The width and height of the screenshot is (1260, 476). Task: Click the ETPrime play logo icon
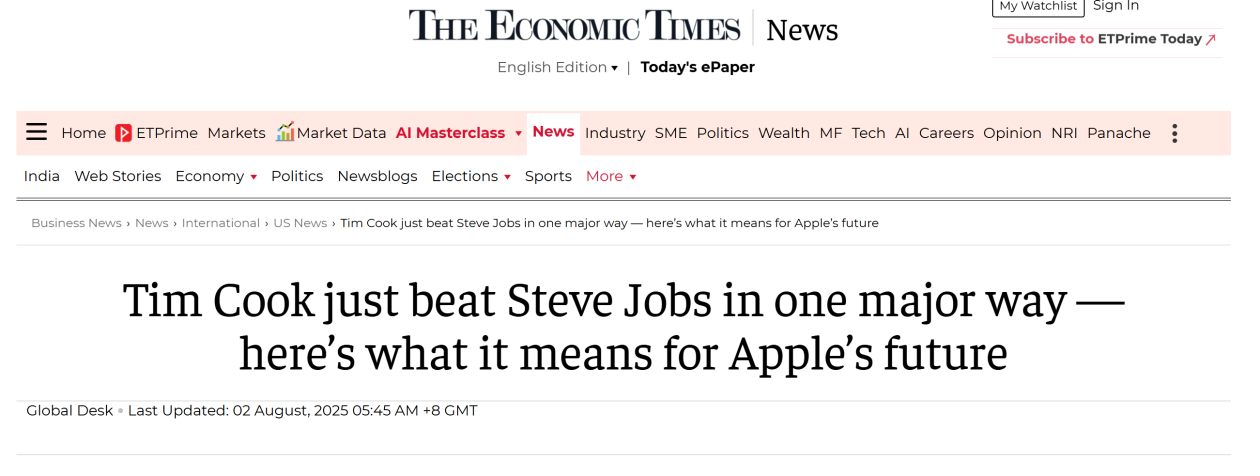124,133
